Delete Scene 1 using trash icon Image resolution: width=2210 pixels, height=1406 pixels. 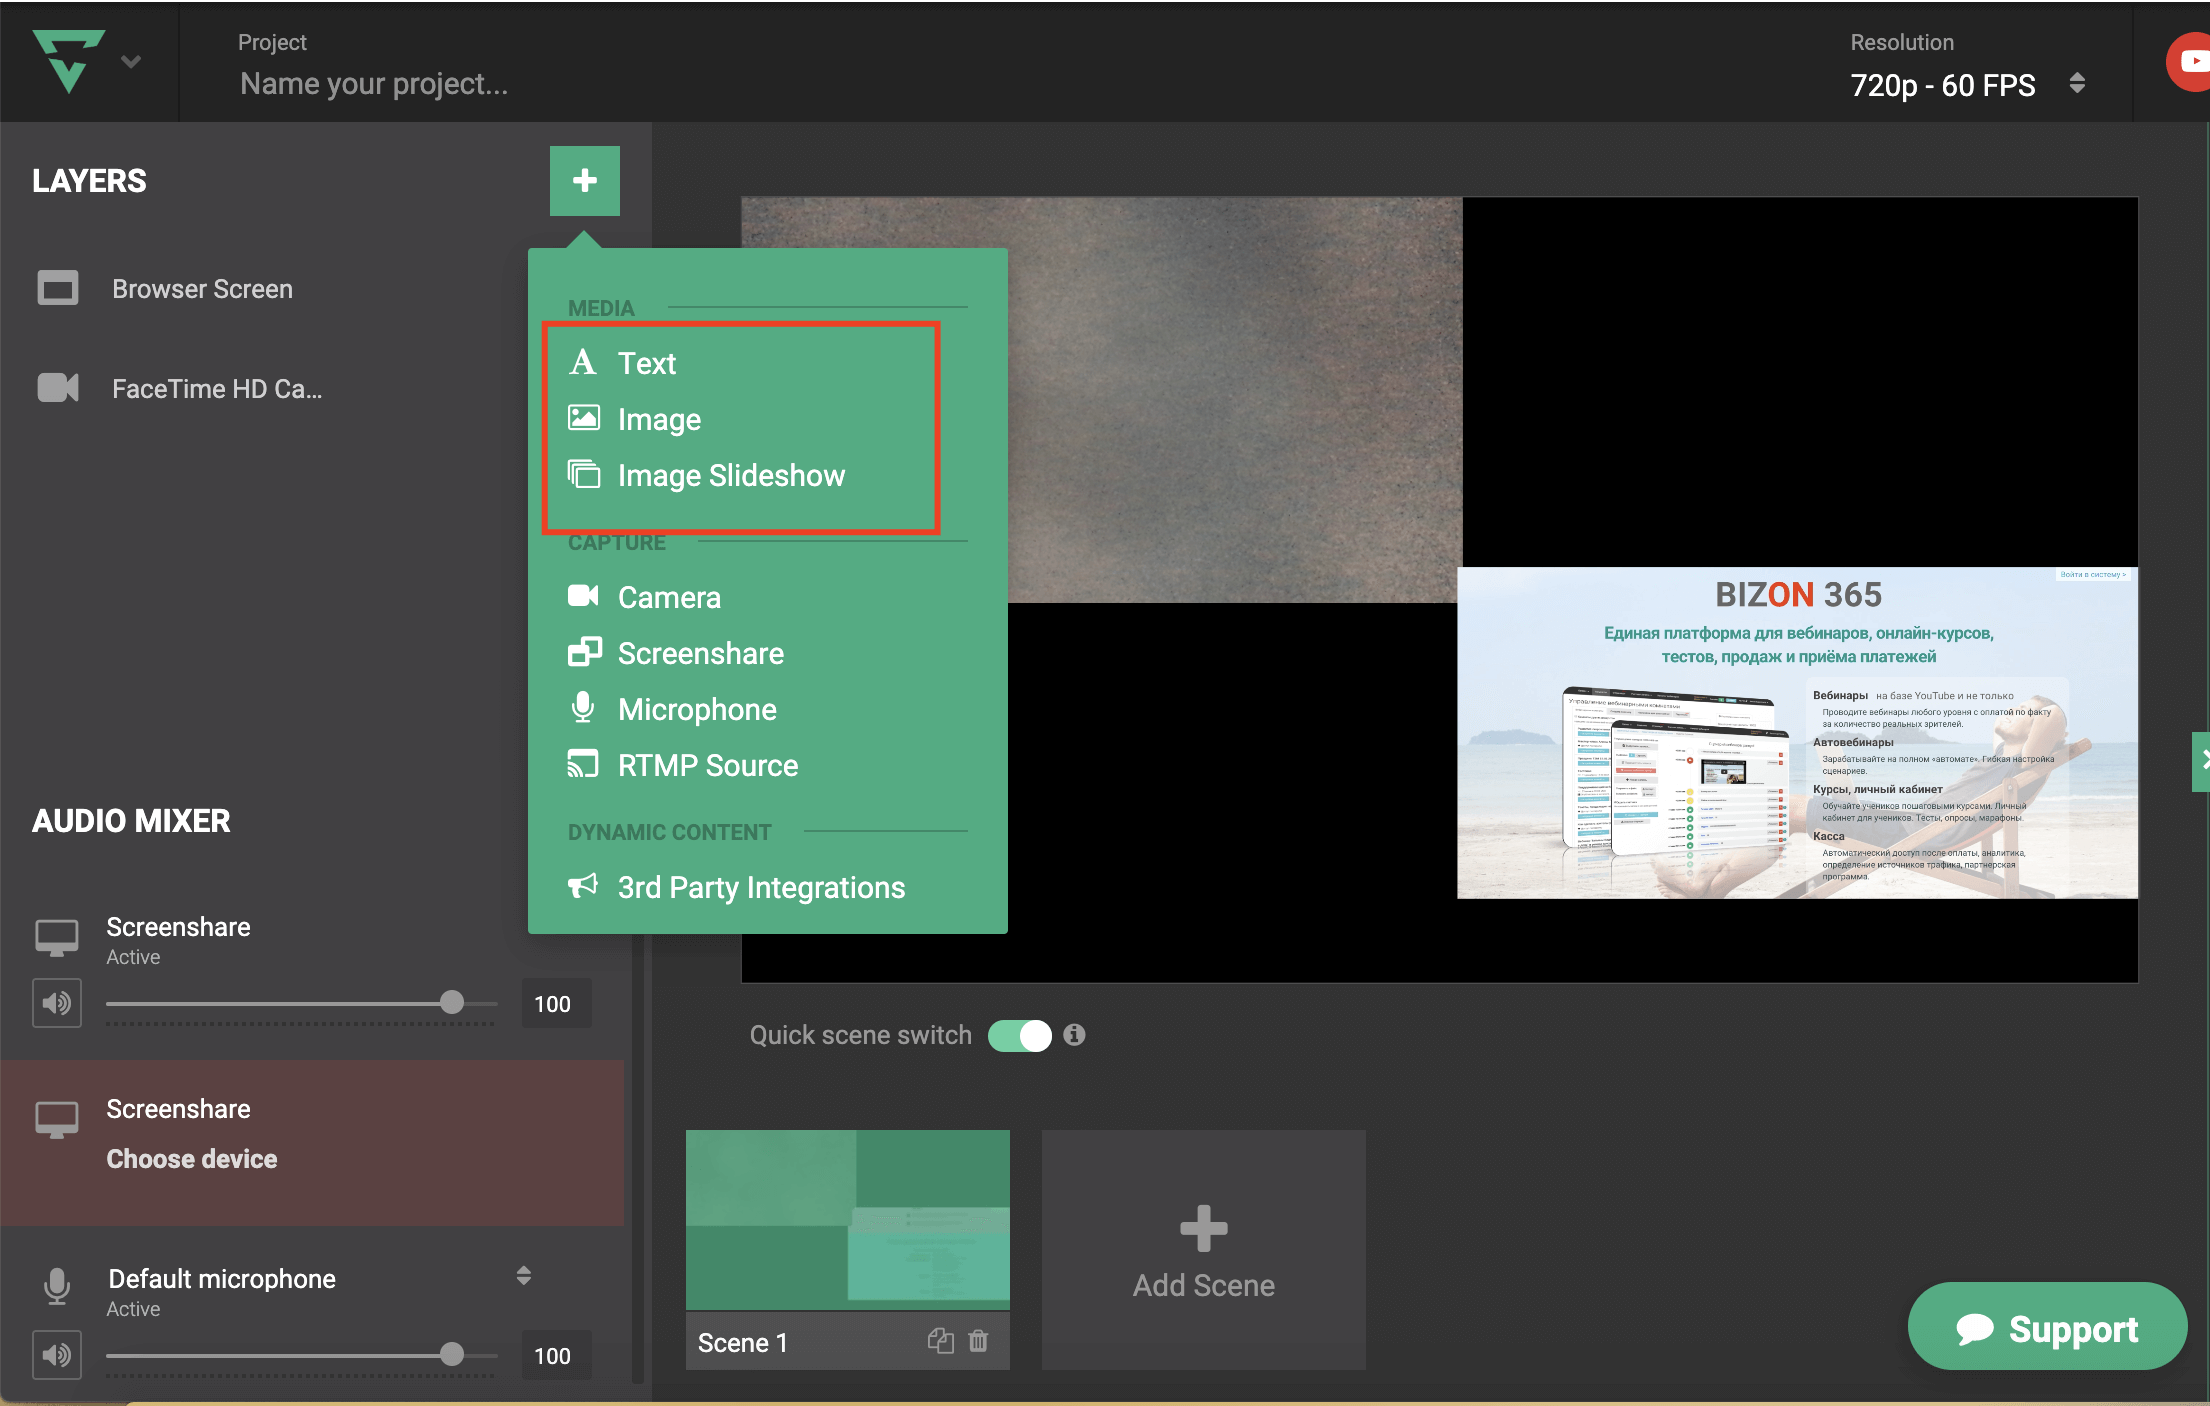coord(979,1341)
